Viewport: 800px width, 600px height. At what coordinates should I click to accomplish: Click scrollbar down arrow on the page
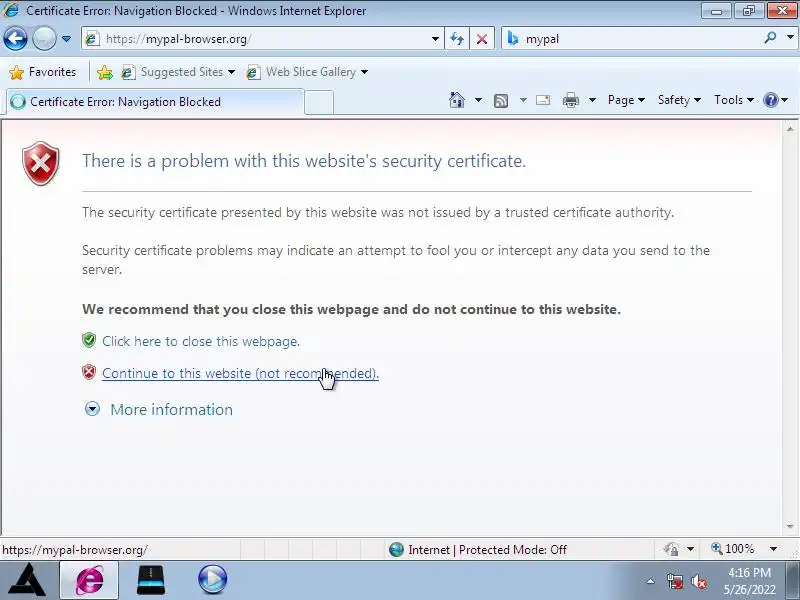click(x=790, y=526)
